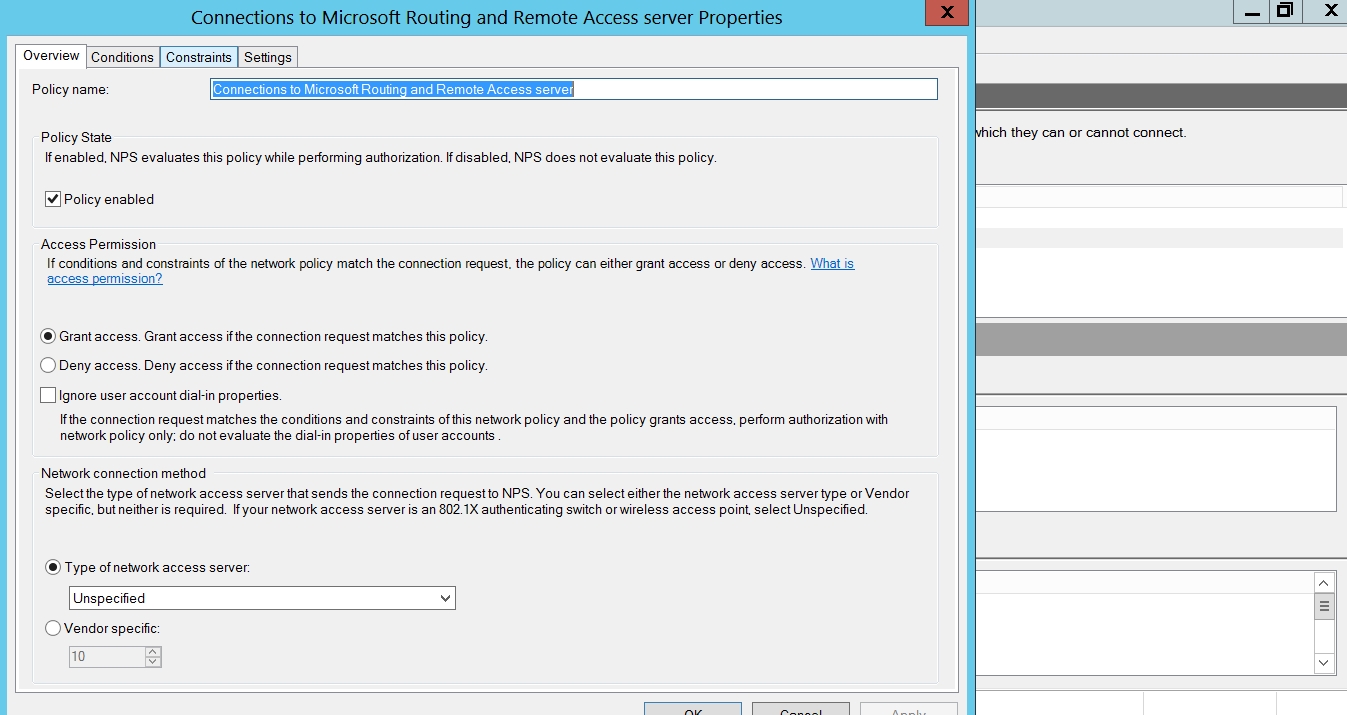Click the Access Permission group label
This screenshot has width=1347, height=715.
point(98,245)
